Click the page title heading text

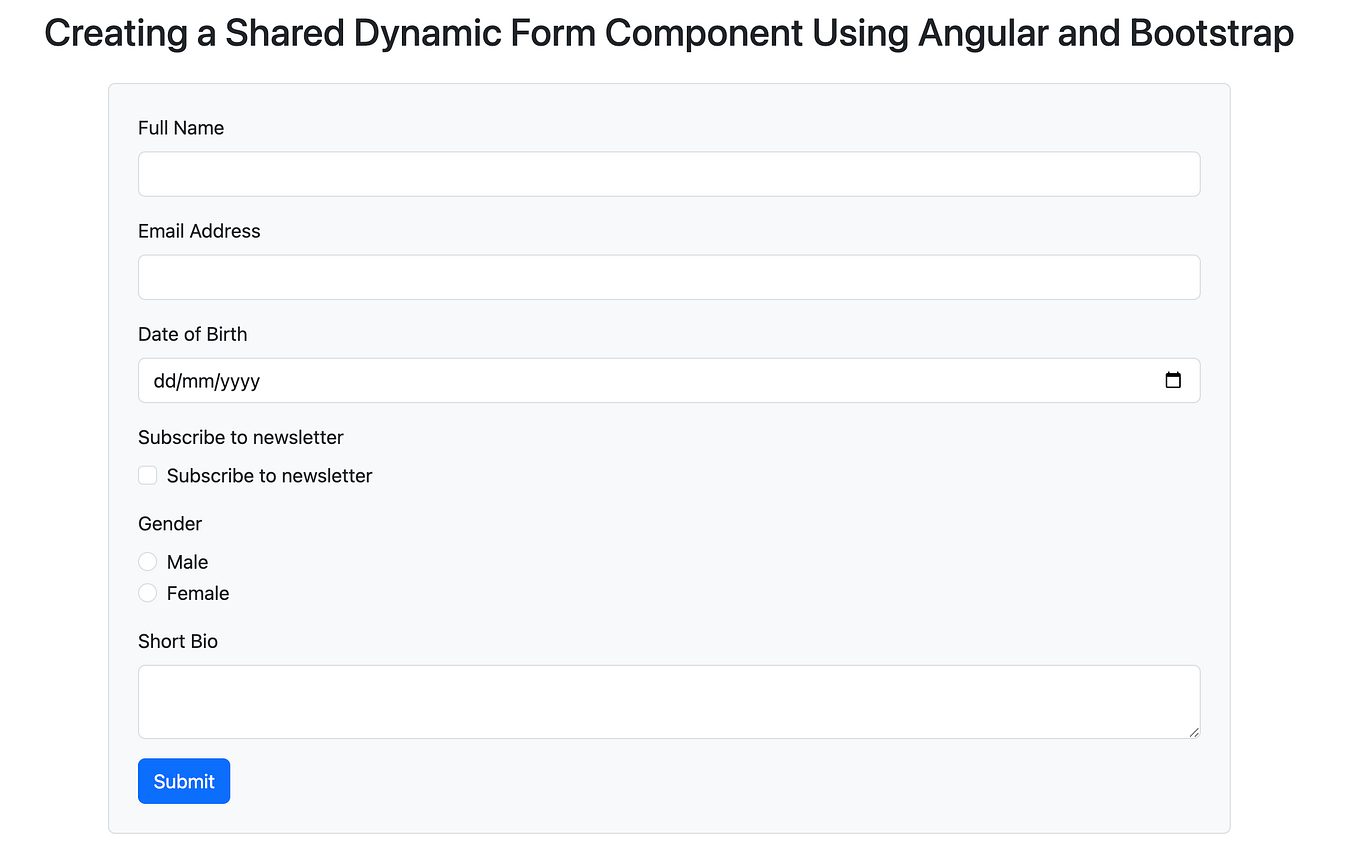669,33
